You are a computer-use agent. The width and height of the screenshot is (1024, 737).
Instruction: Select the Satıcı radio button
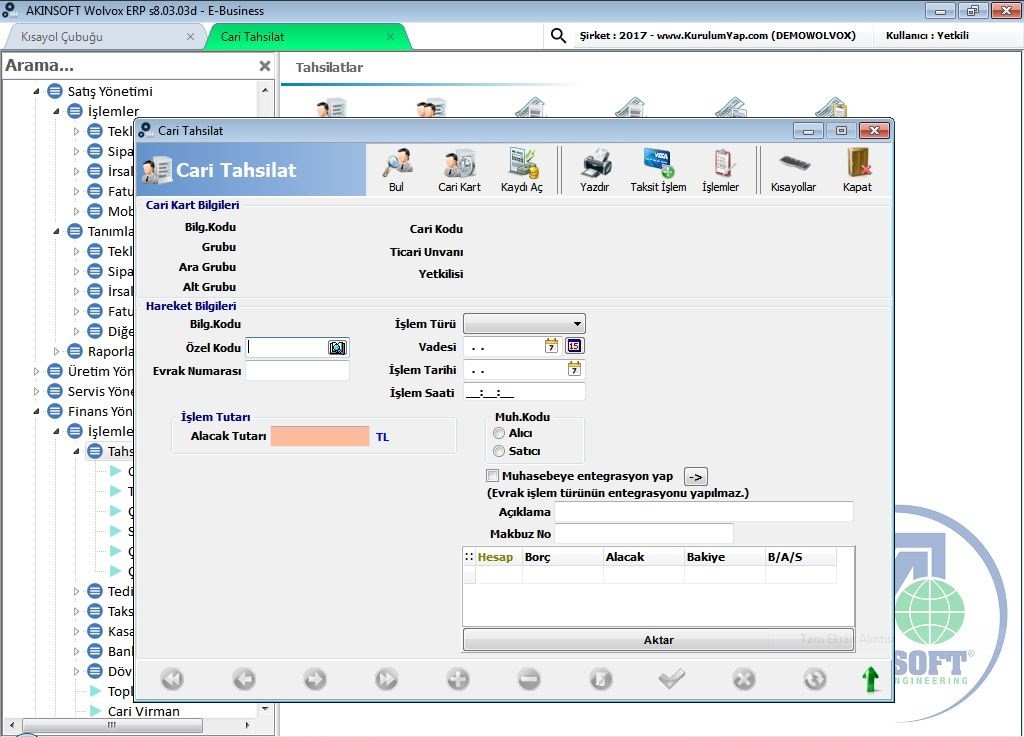[x=499, y=451]
